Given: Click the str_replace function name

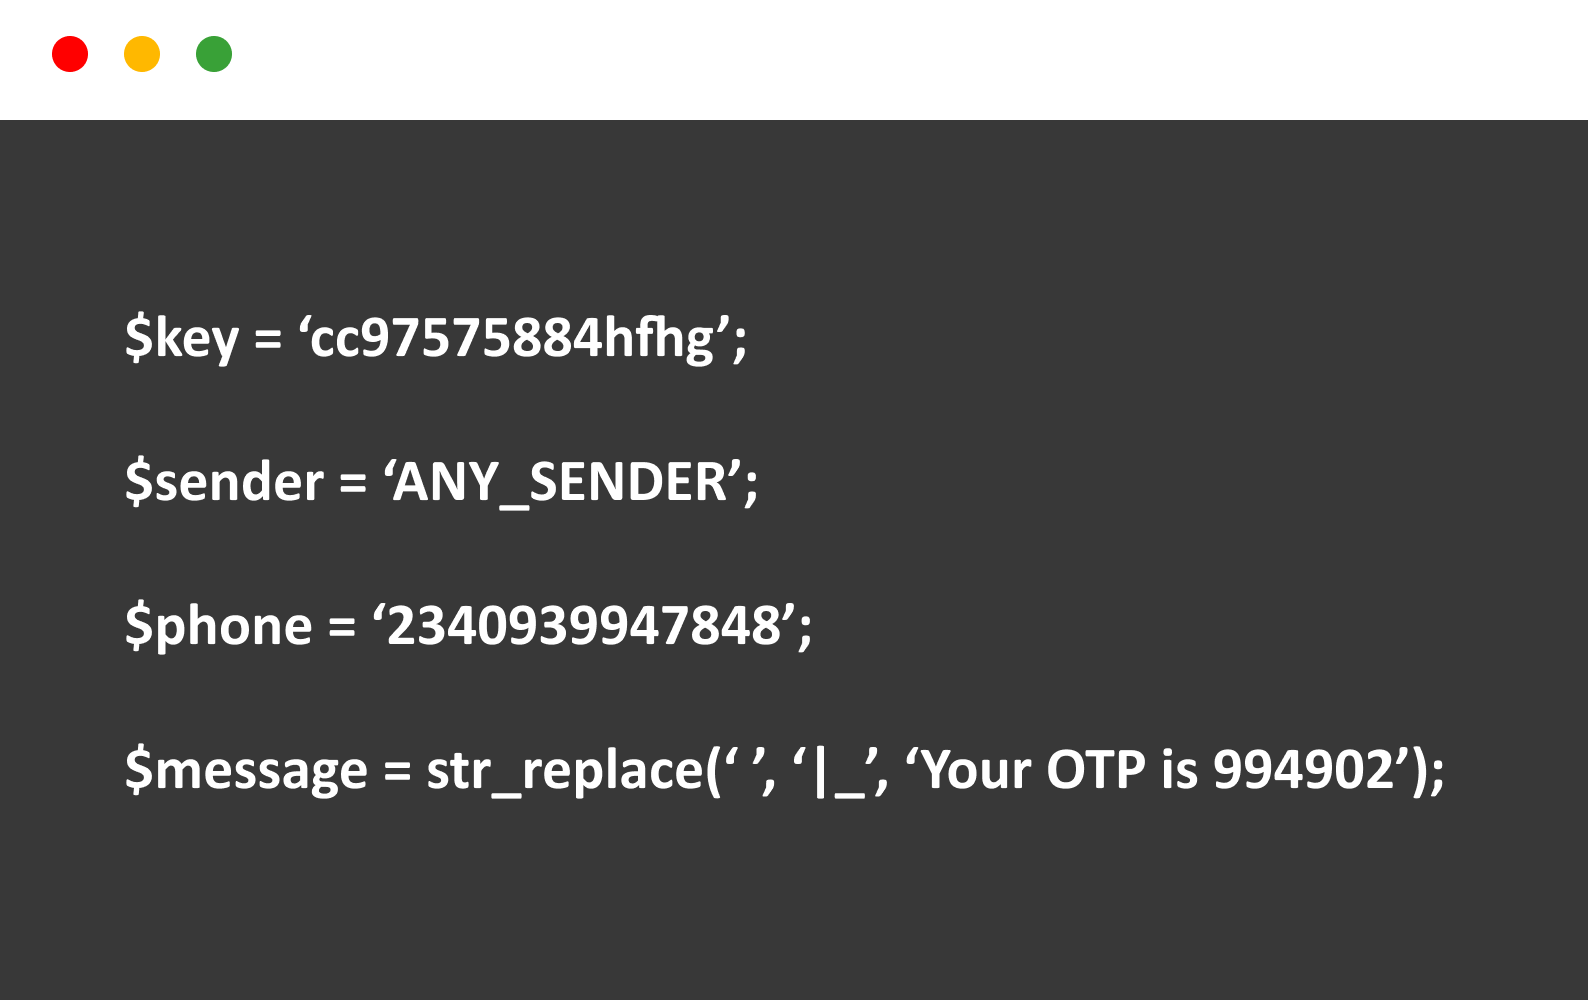Looking at the screenshot, I should click(565, 770).
